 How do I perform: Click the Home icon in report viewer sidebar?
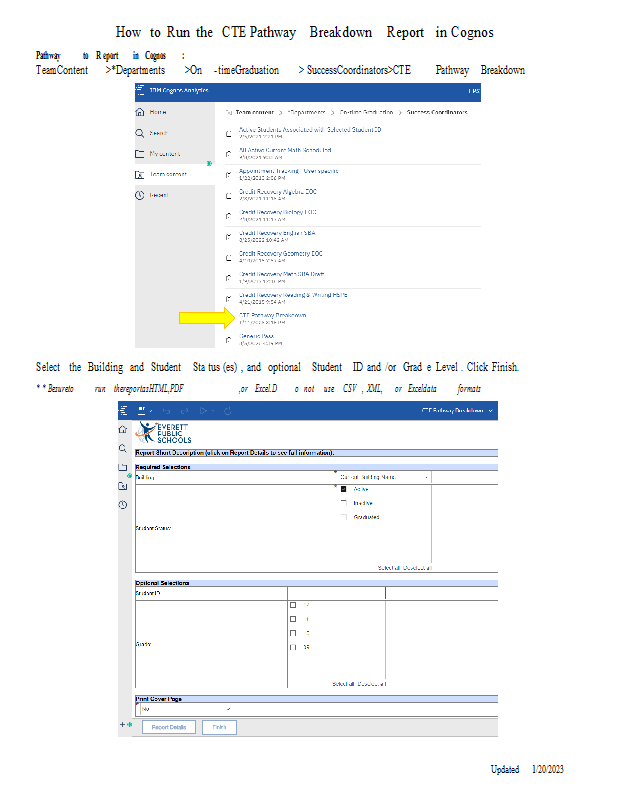122,430
